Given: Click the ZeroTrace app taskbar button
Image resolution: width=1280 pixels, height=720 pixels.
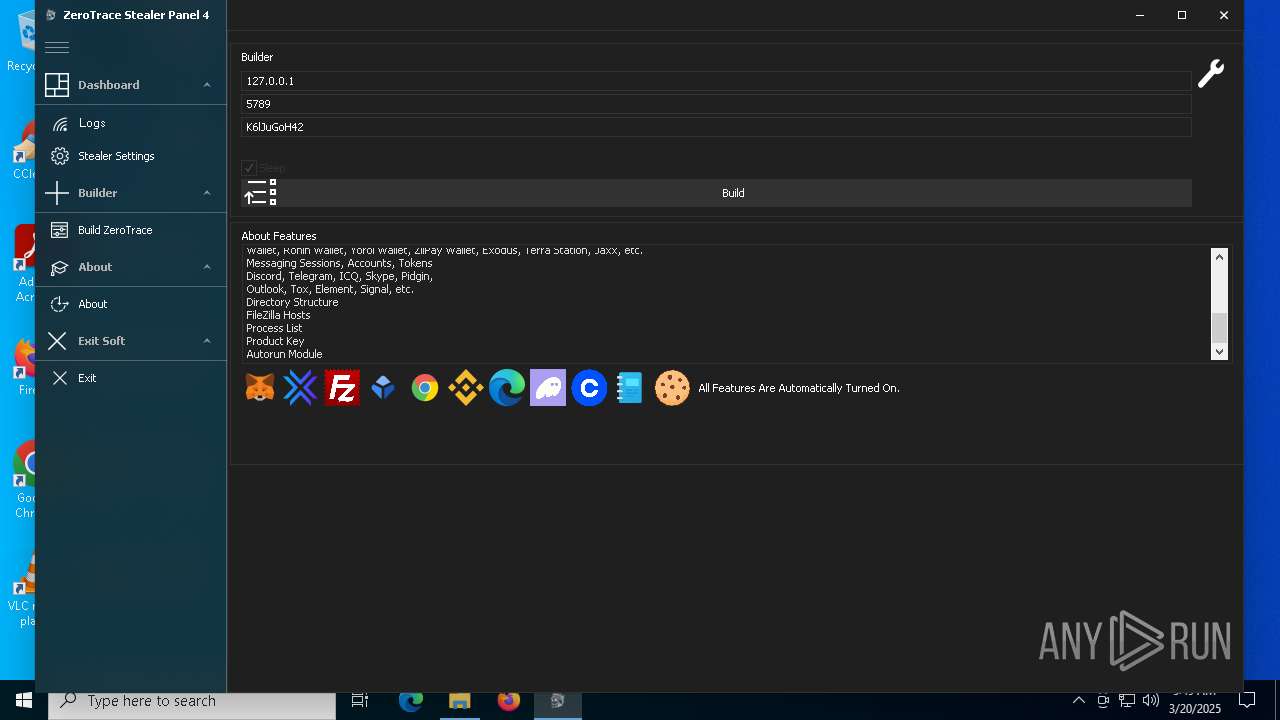Looking at the screenshot, I should 558,701.
